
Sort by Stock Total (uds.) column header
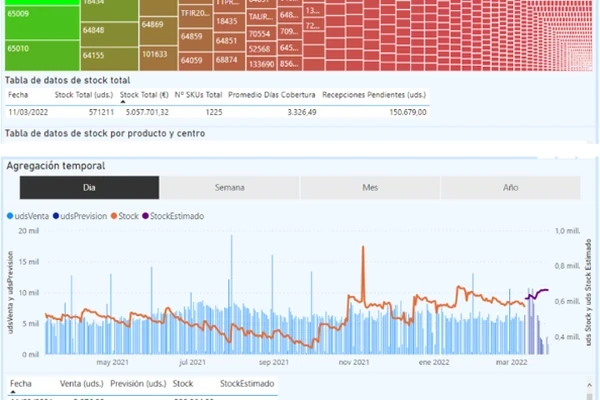click(83, 94)
